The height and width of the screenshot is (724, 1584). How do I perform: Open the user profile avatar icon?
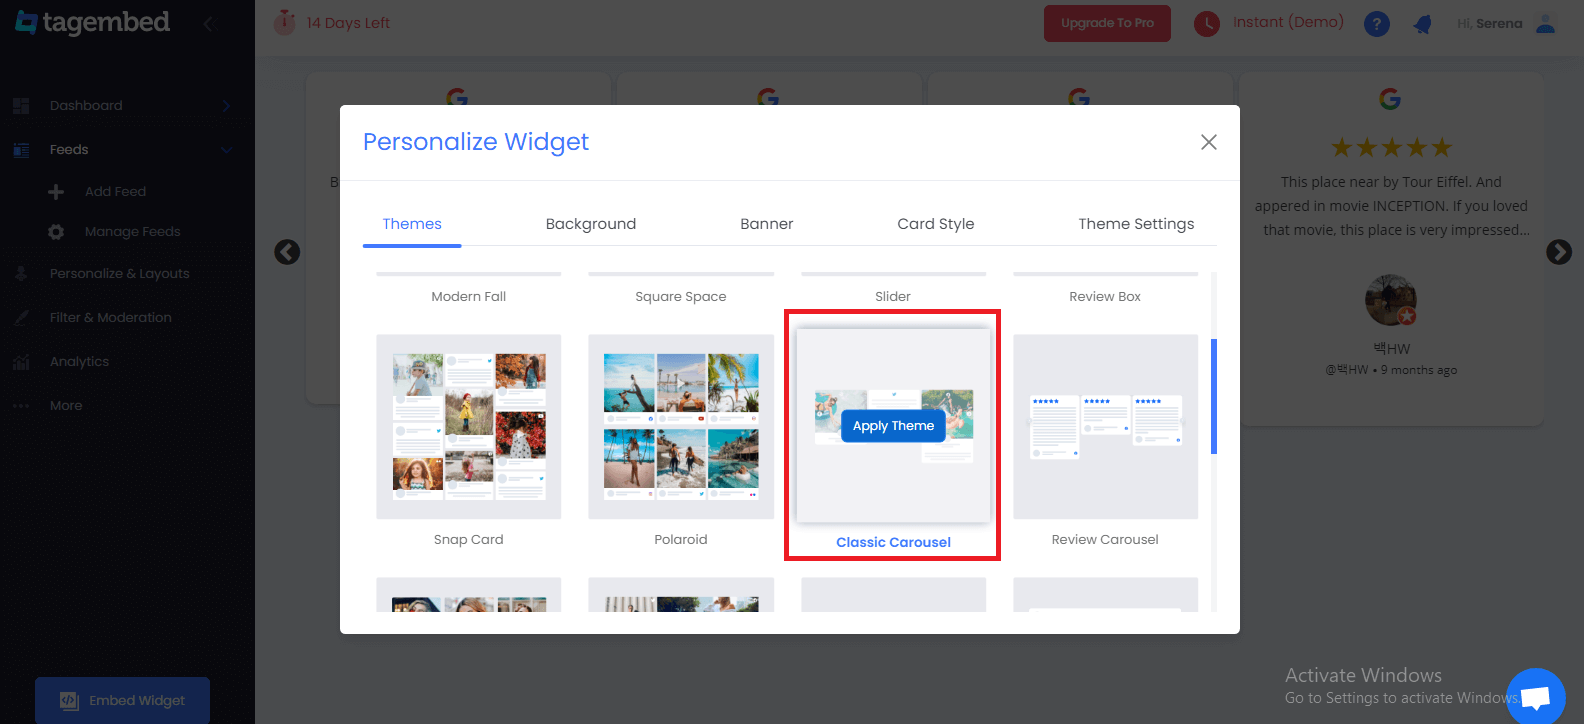[1545, 23]
